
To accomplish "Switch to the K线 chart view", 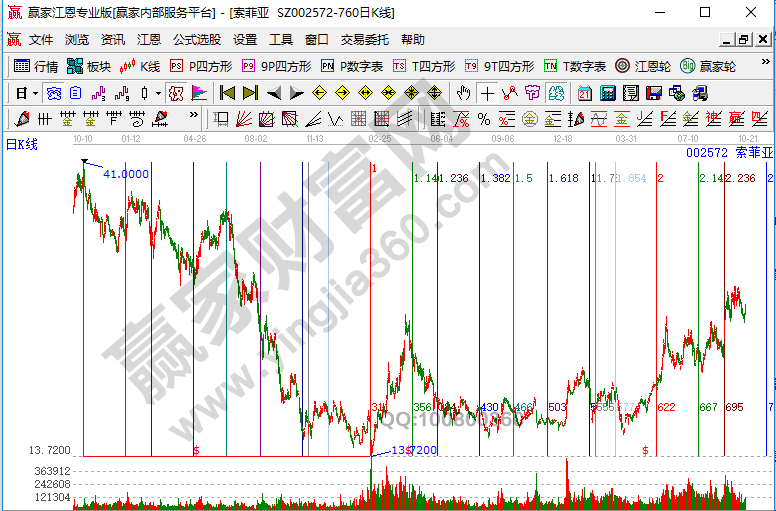I will 140,66.
